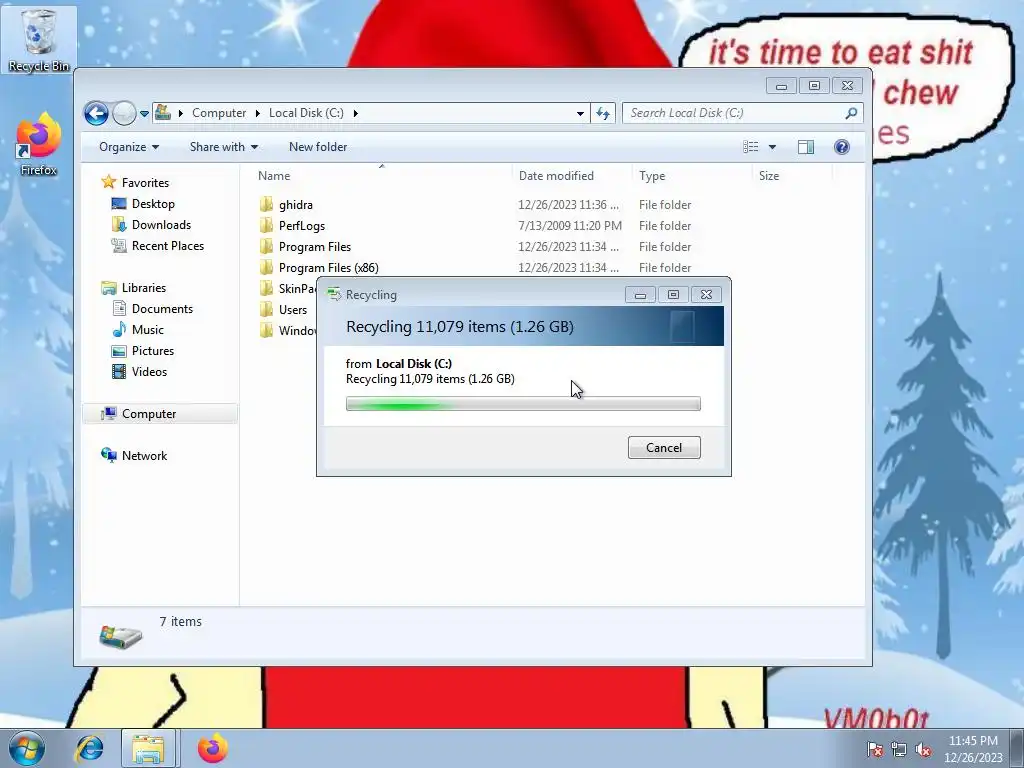The height and width of the screenshot is (768, 1024).
Task: Sort by Size column header
Action: tap(769, 176)
